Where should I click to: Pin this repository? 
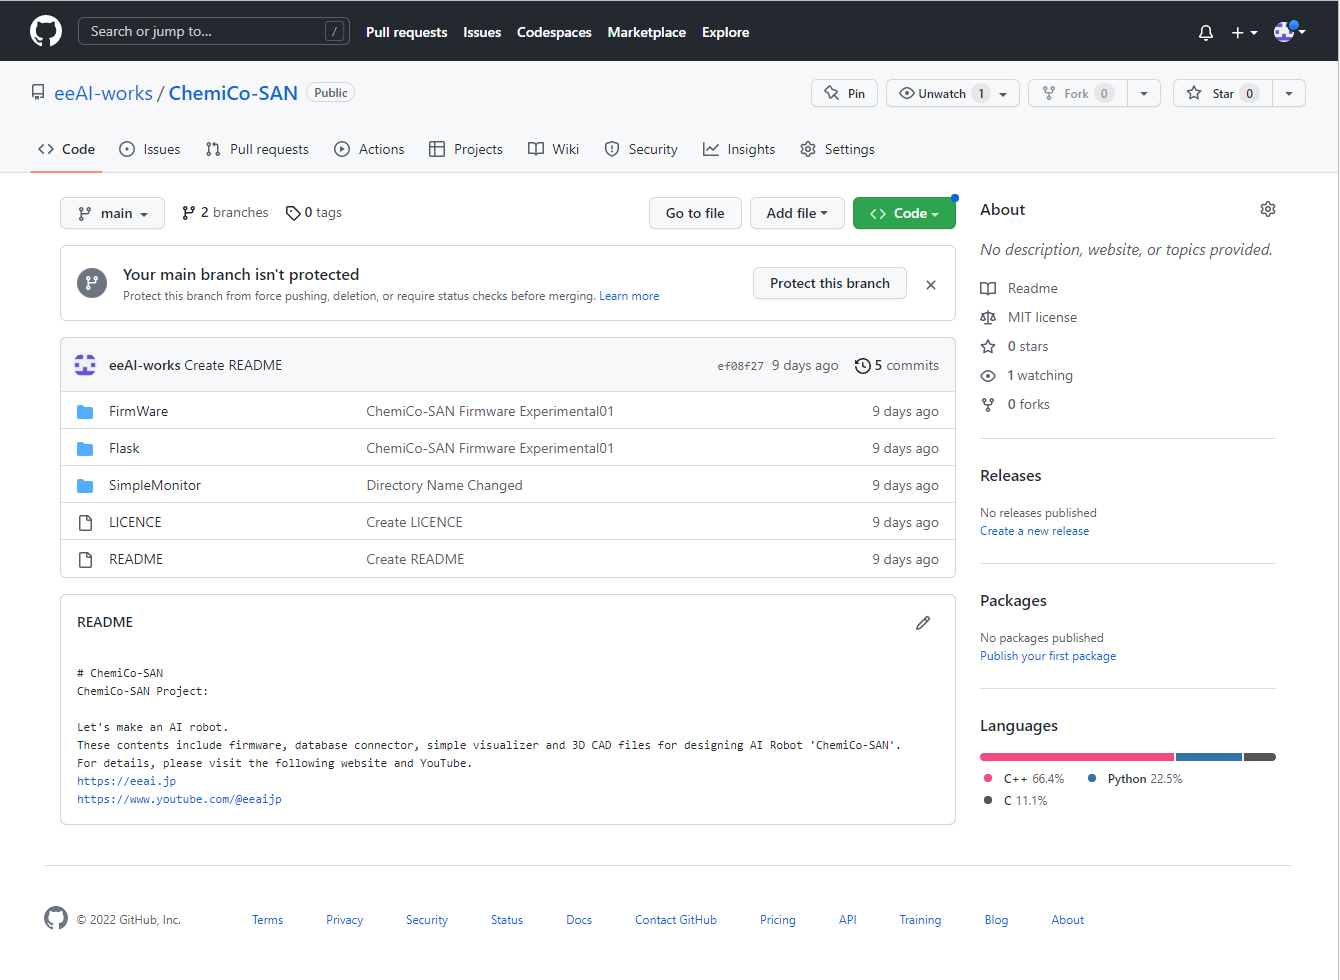[x=844, y=93]
